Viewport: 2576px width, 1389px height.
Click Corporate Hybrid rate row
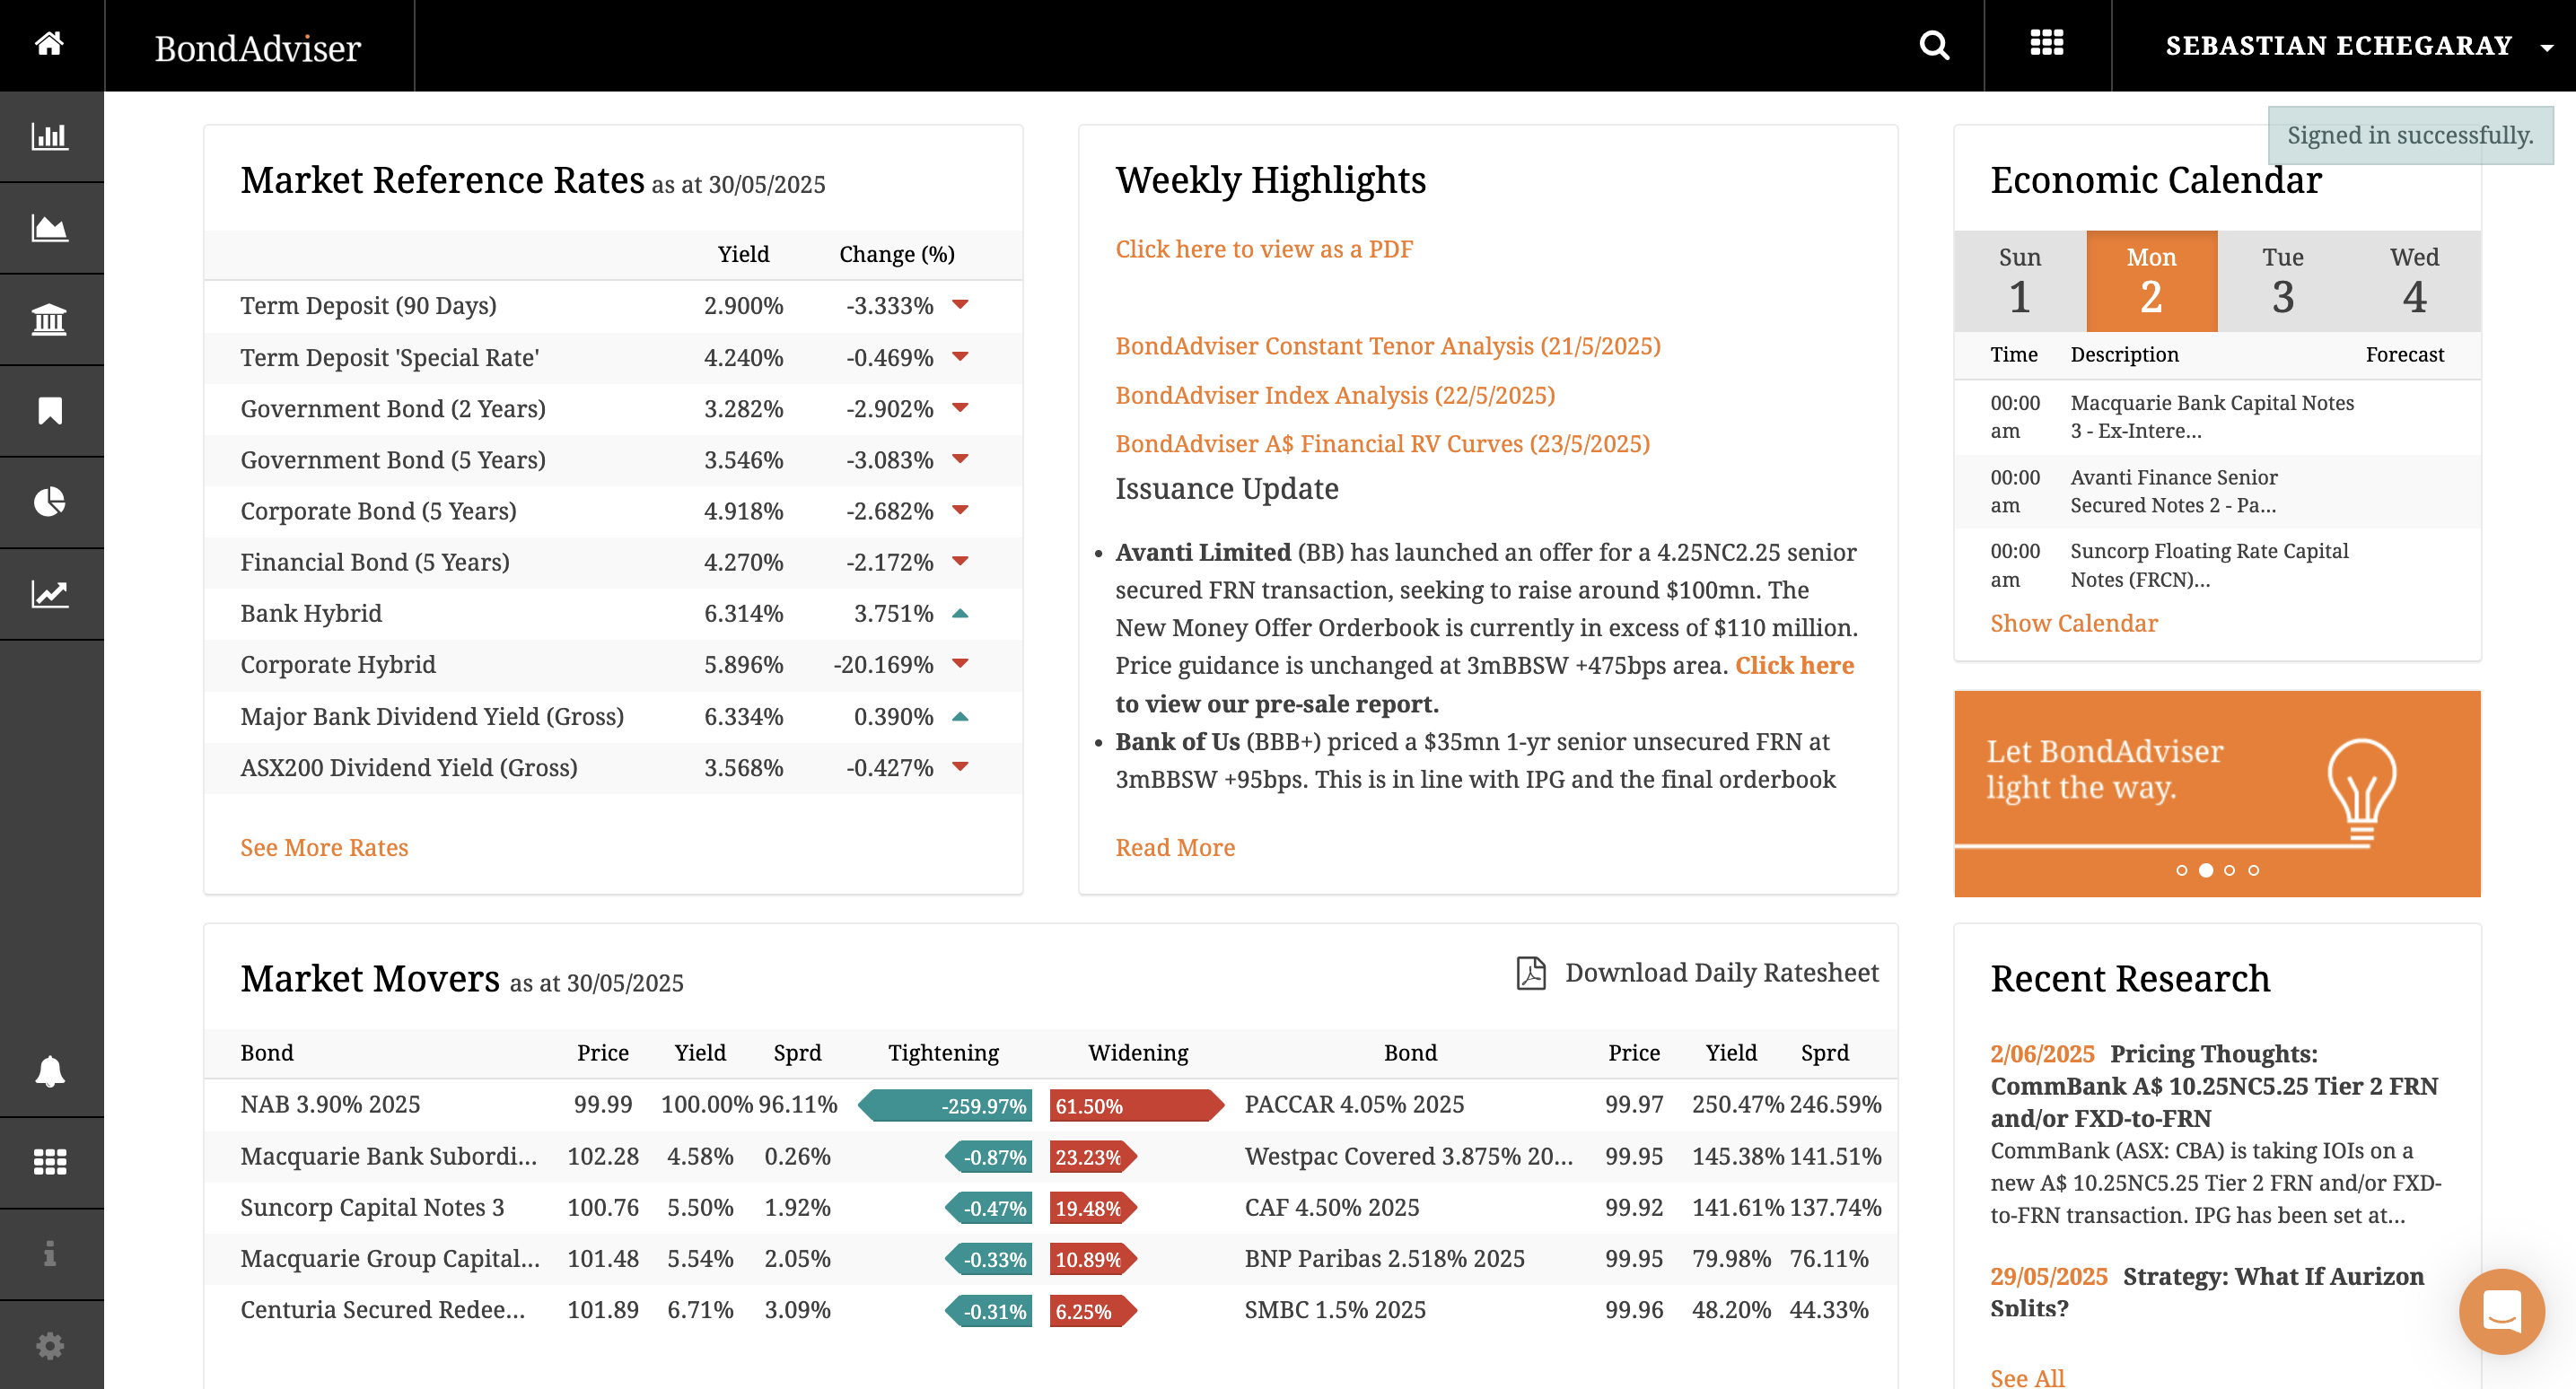click(x=613, y=664)
